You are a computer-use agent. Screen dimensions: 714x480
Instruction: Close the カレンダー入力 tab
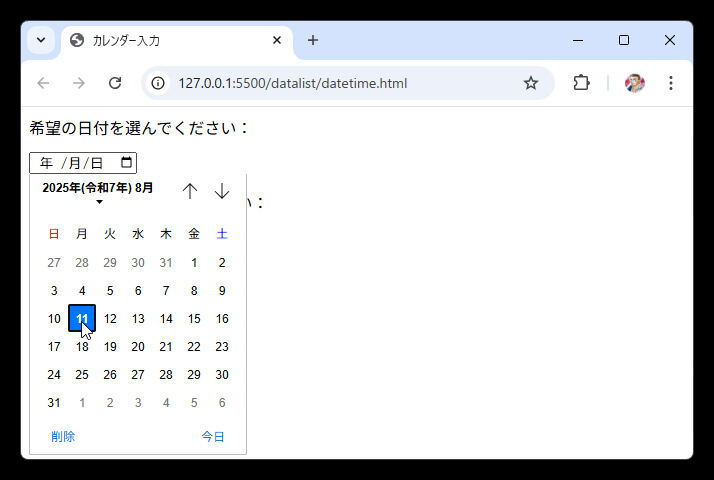277,41
